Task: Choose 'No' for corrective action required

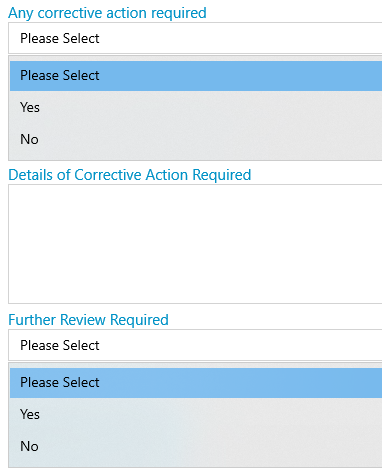Action: tap(196, 139)
